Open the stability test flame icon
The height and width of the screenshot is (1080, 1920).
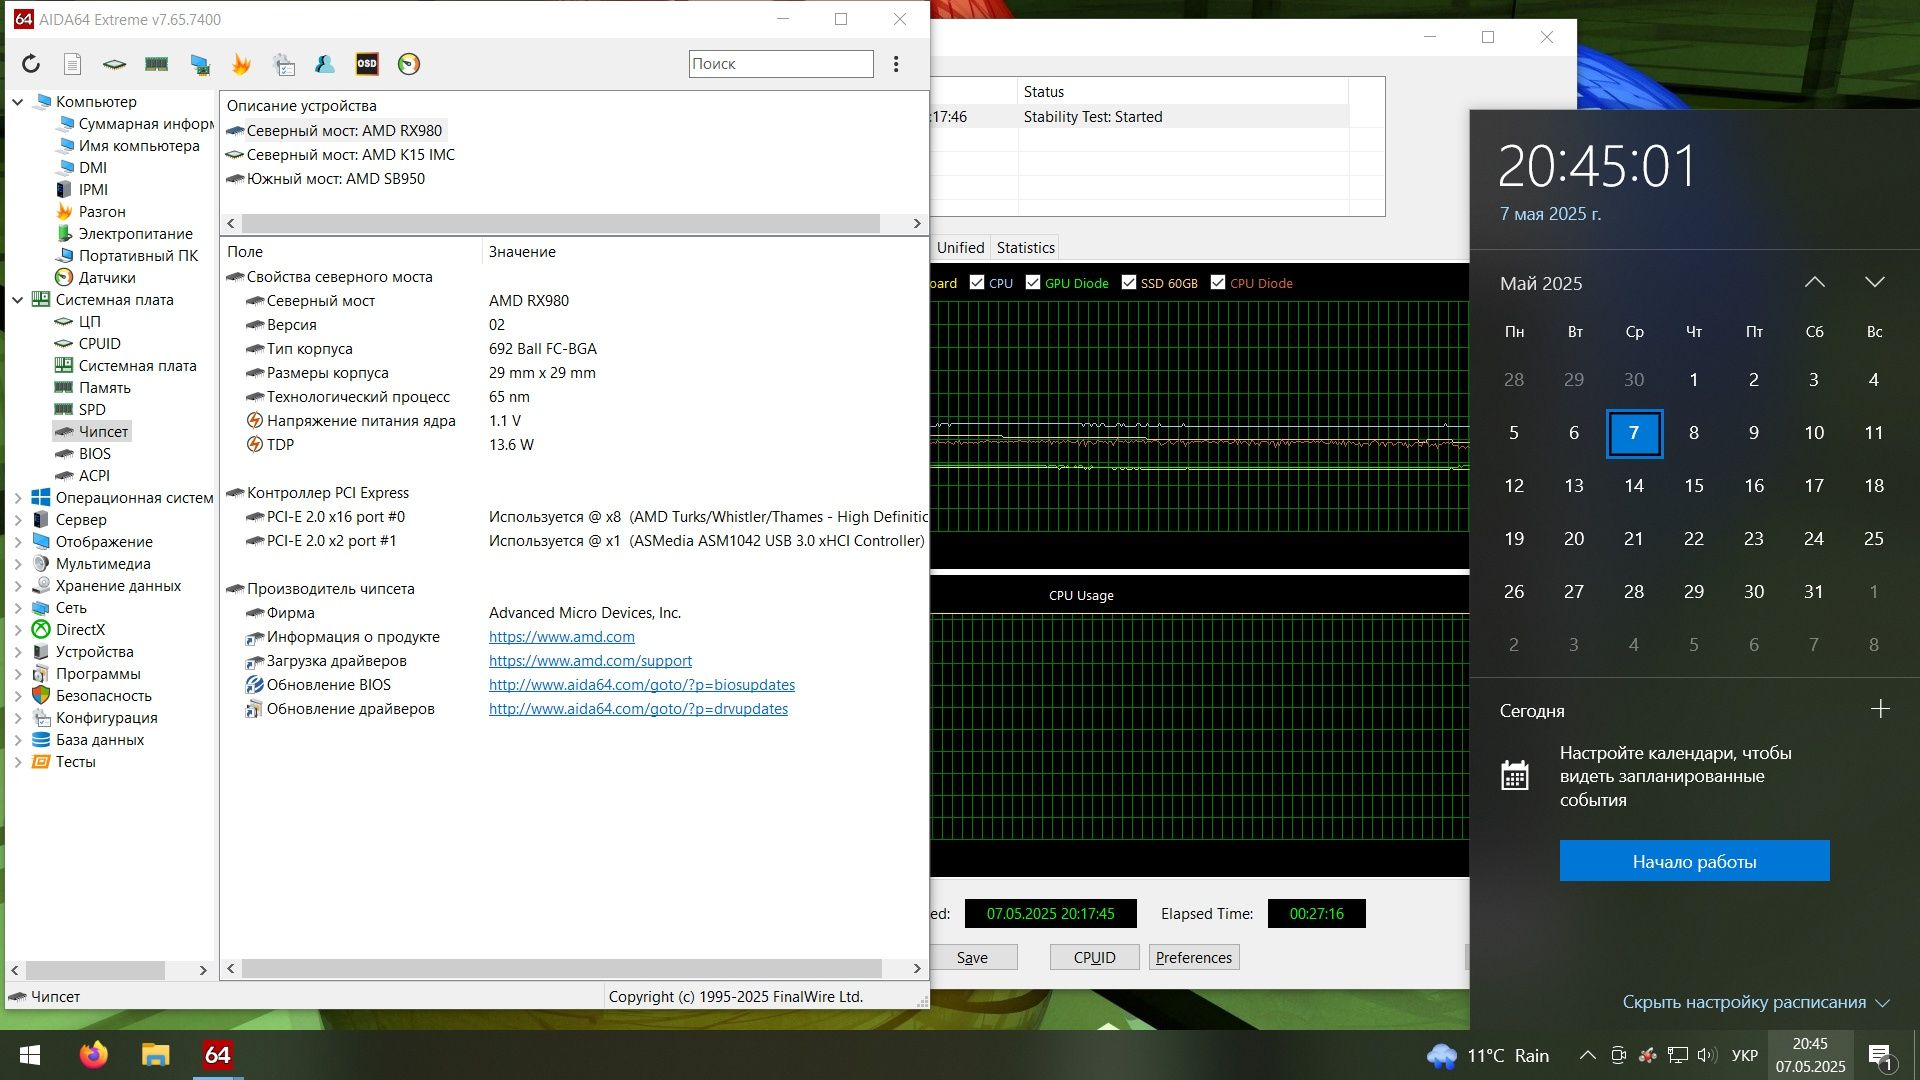[x=241, y=64]
